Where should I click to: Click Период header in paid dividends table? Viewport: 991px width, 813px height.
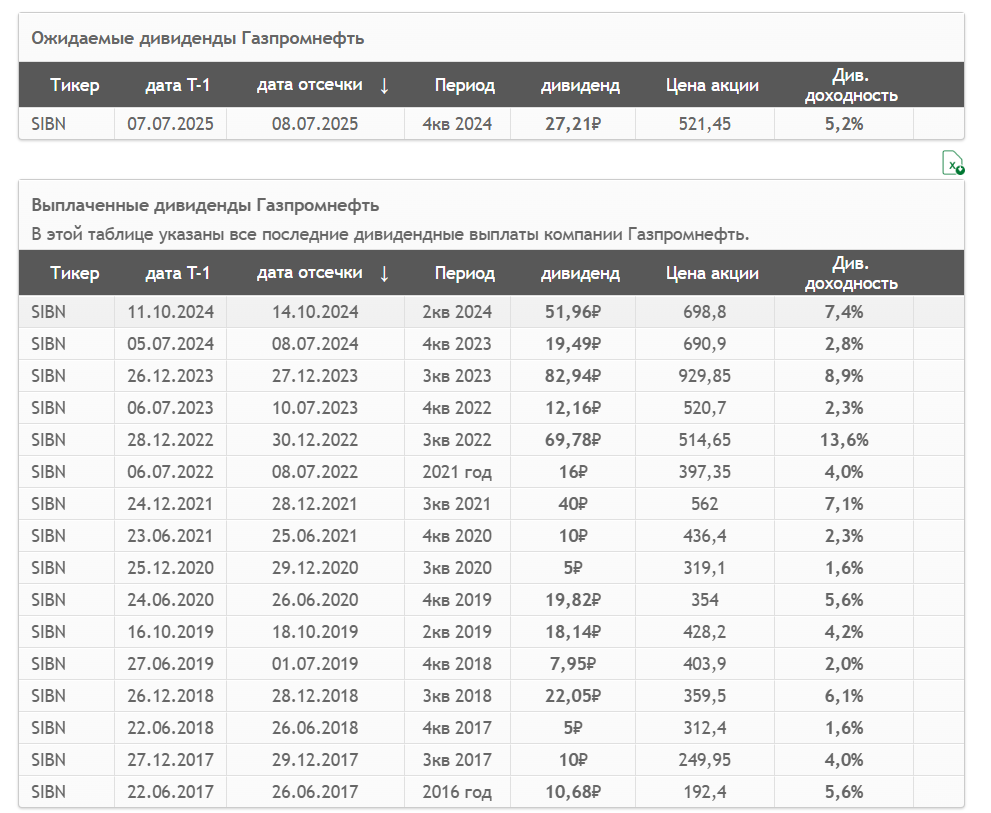(x=465, y=273)
